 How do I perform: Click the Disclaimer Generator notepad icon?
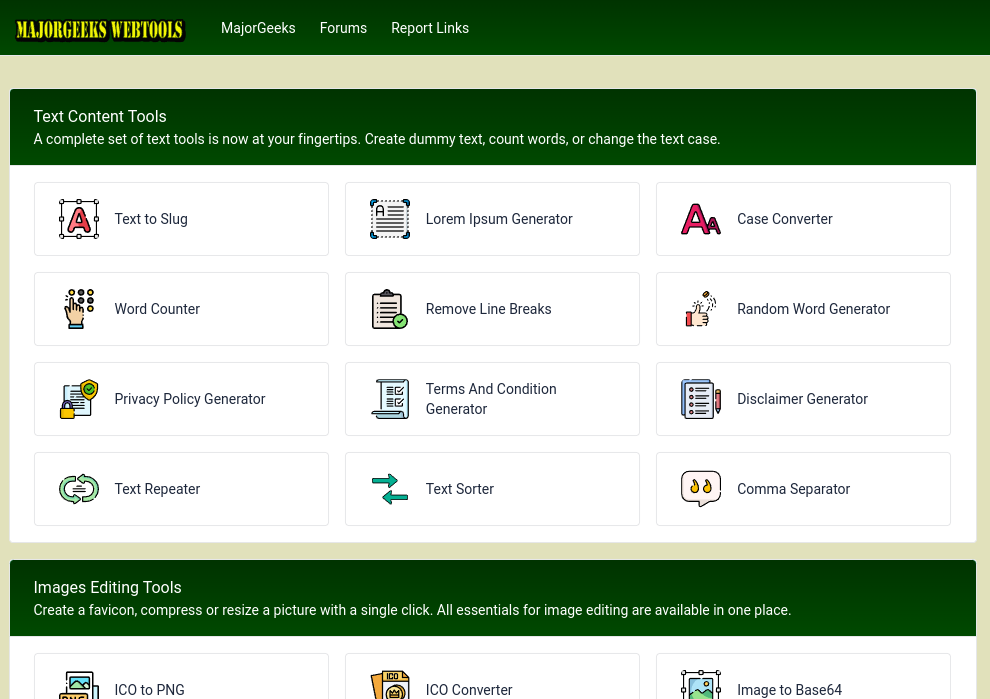coord(700,399)
